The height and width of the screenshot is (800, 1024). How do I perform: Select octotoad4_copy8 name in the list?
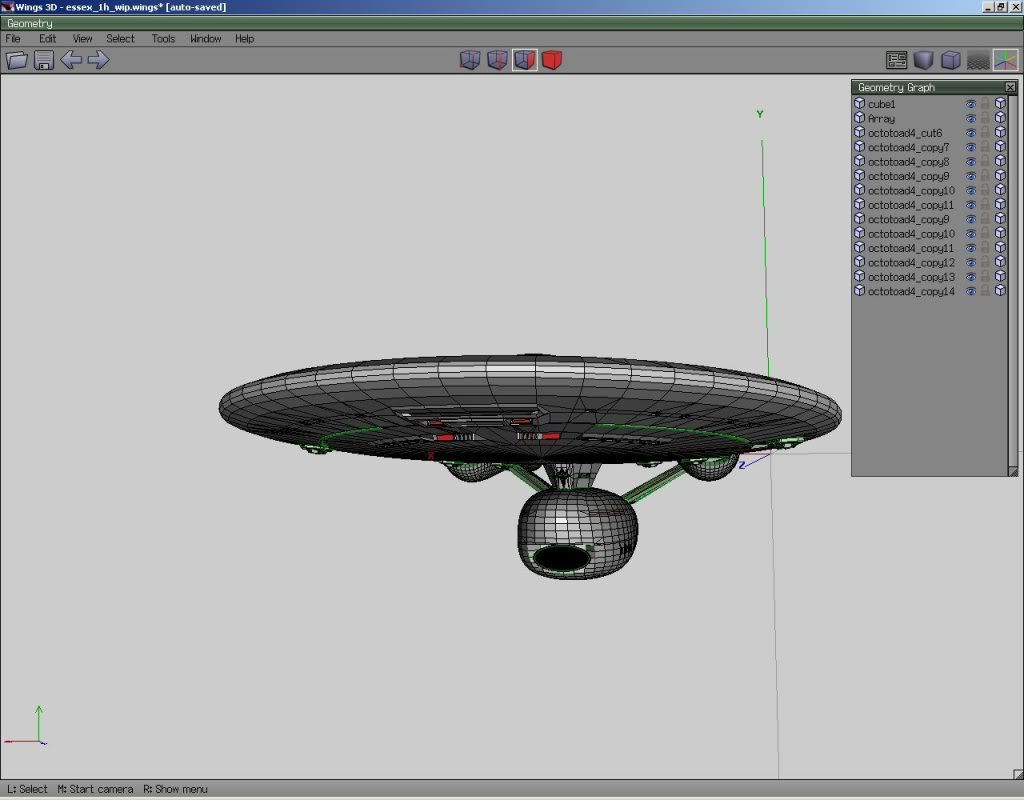908,161
